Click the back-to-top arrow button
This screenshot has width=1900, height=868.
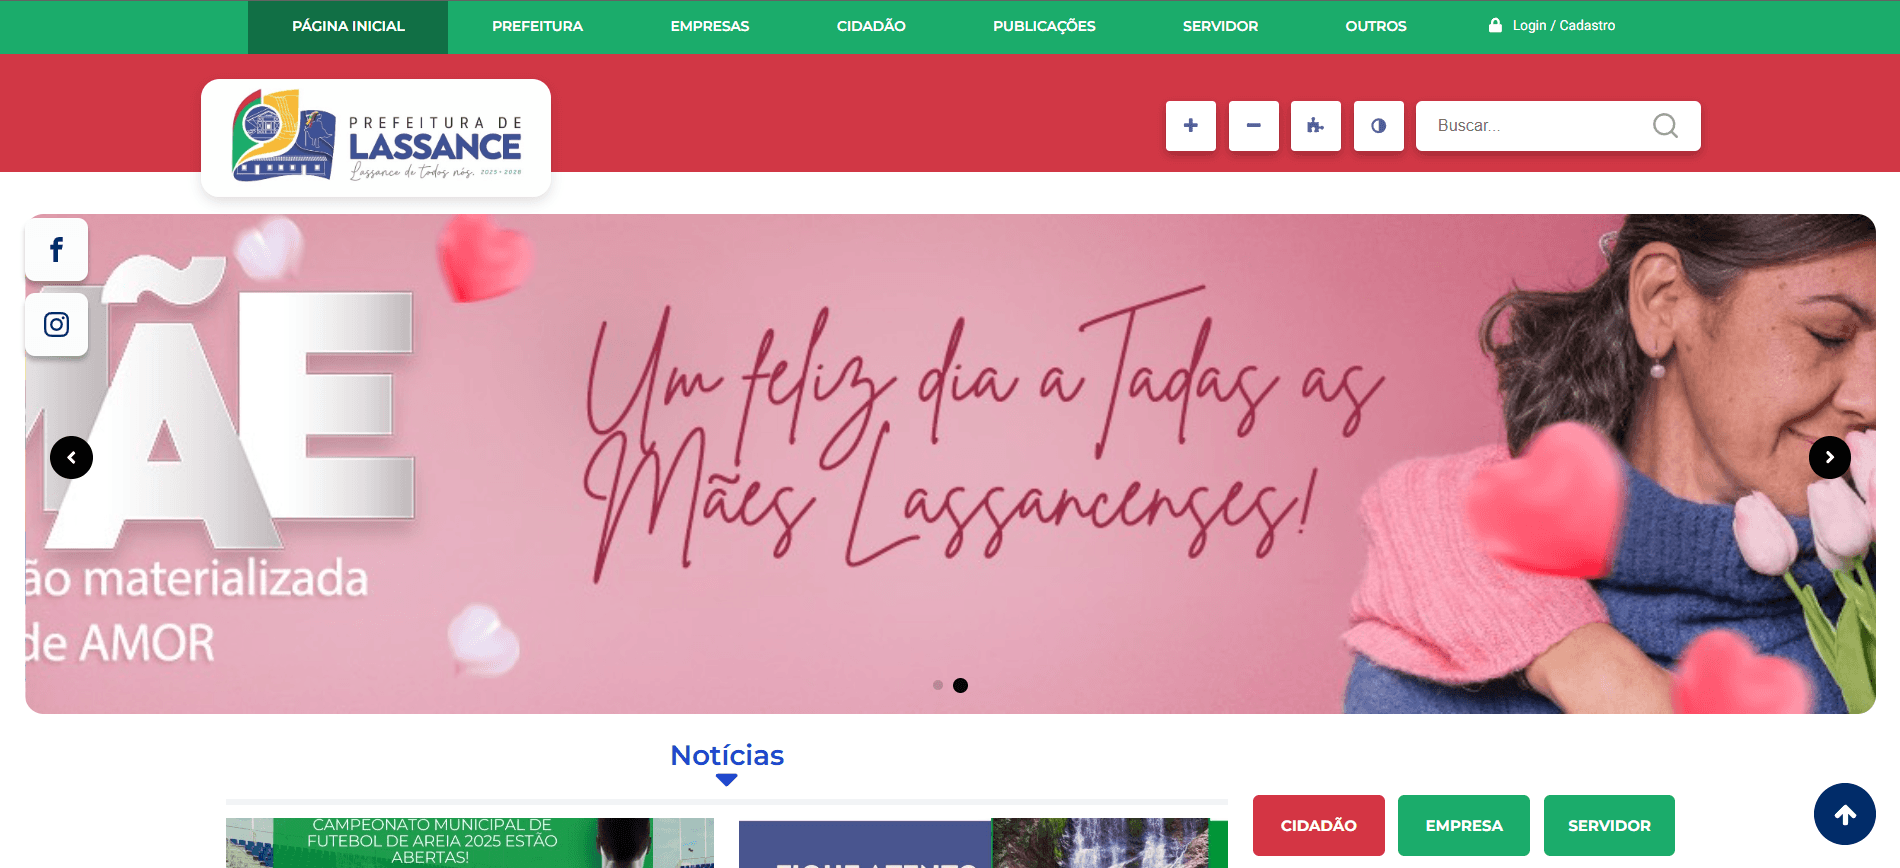pyautogui.click(x=1845, y=814)
